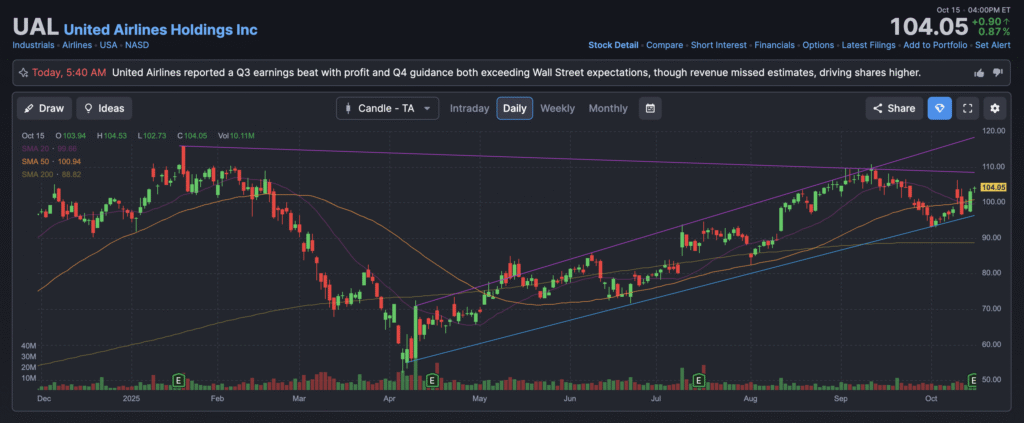This screenshot has width=1024, height=423.
Task: Go to the Financials page
Action: [774, 45]
